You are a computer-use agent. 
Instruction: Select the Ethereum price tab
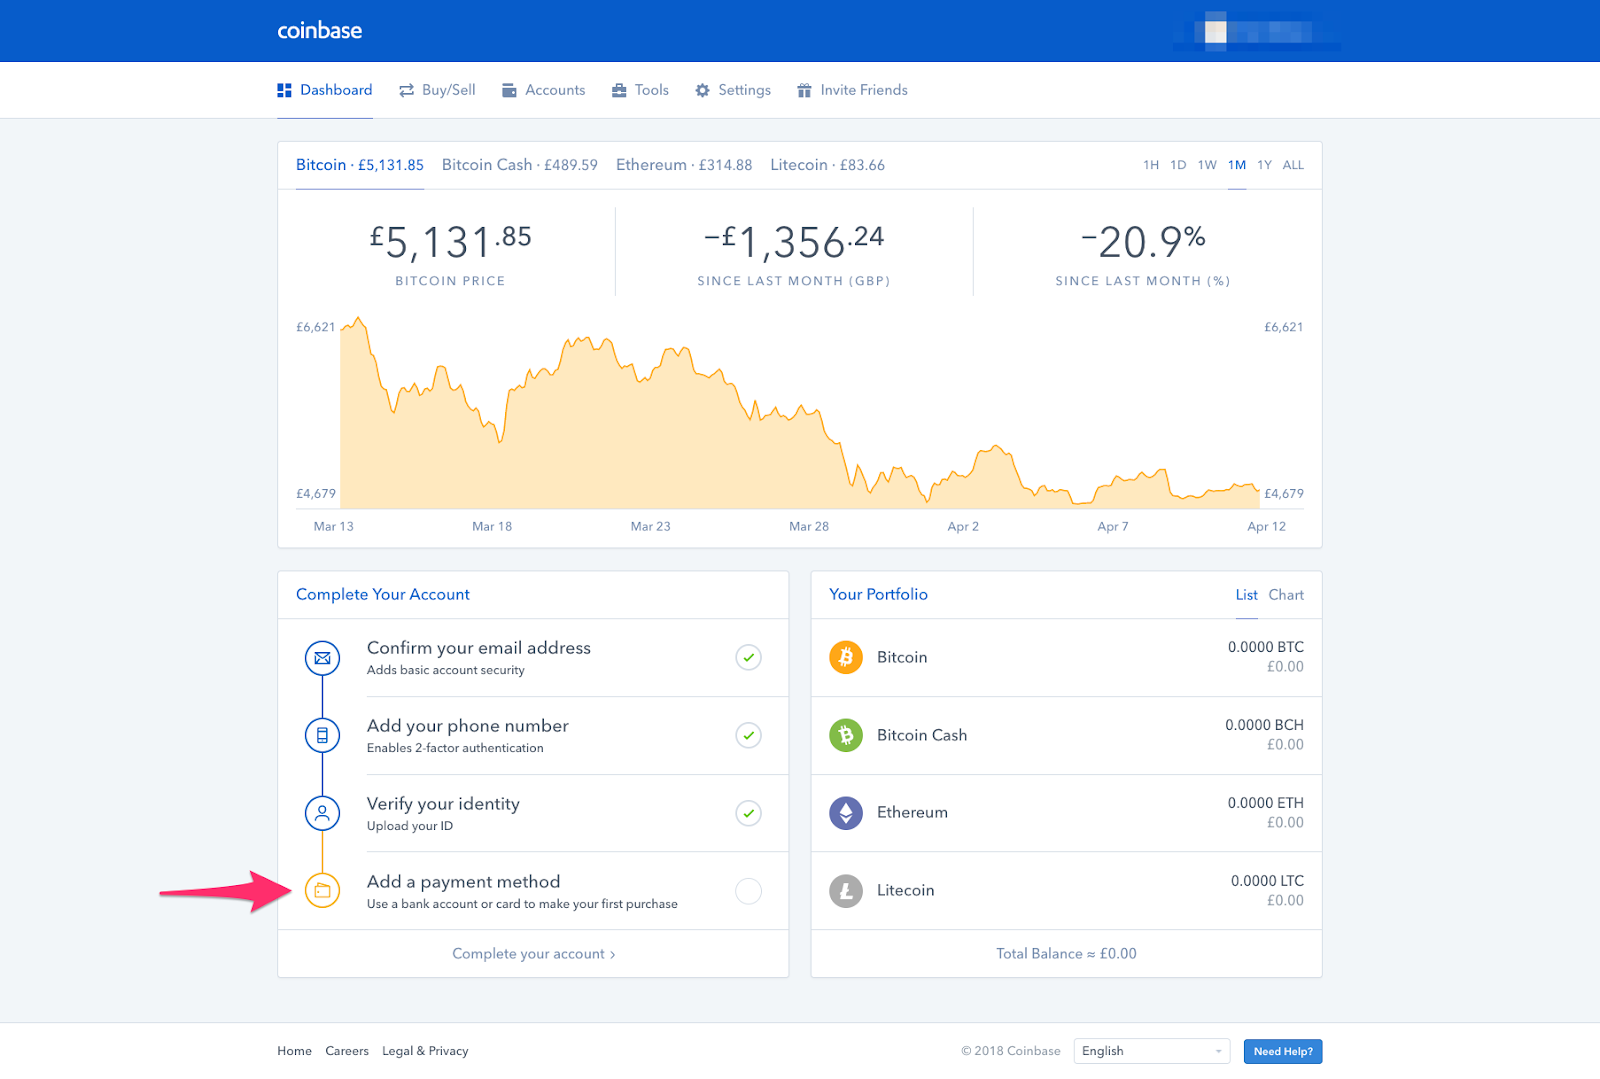click(x=684, y=165)
